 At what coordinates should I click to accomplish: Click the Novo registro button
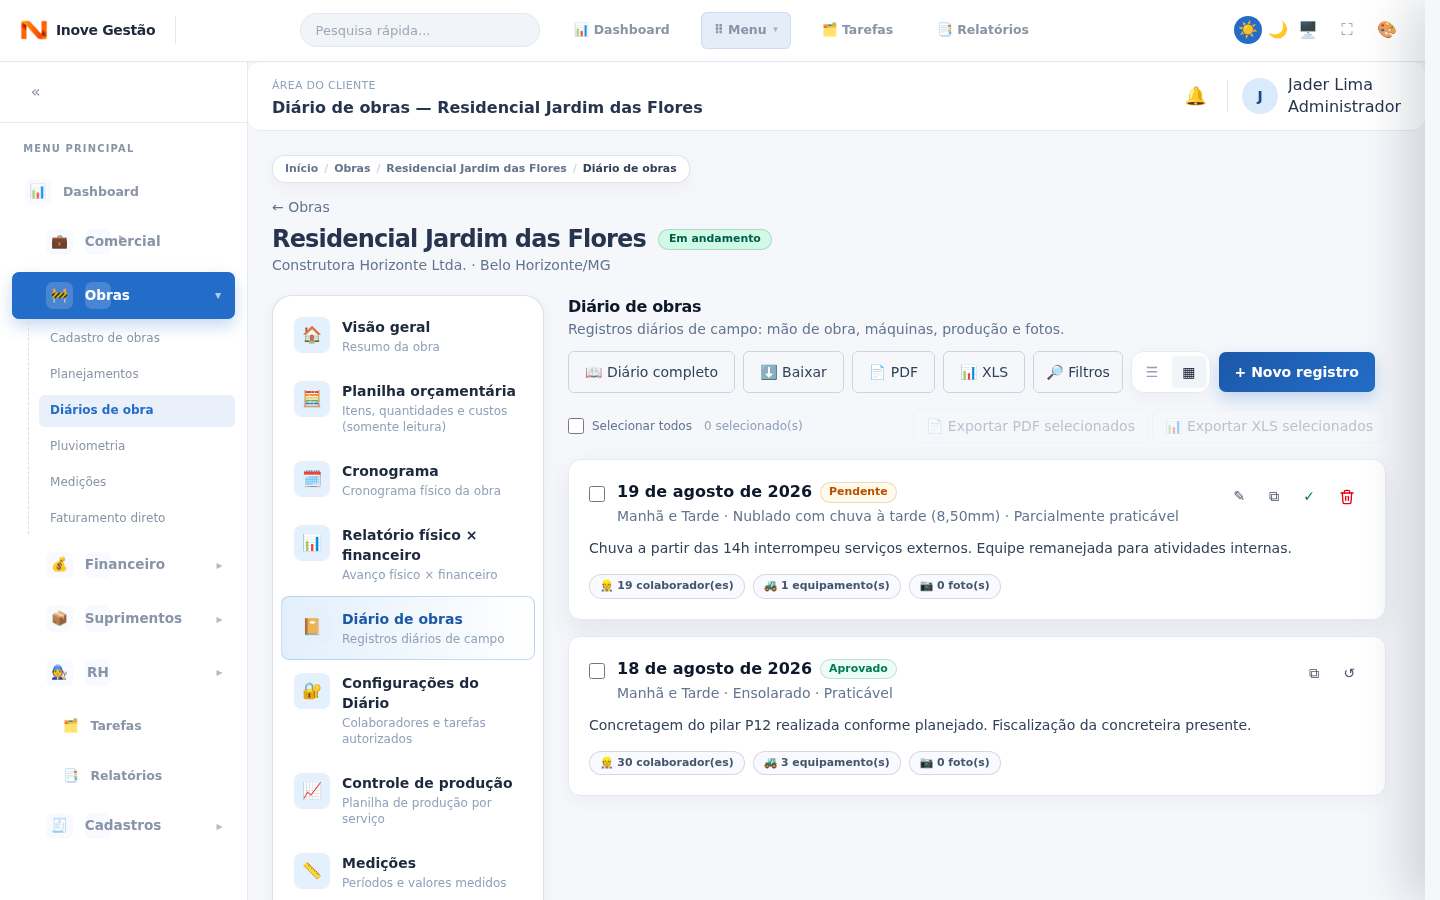click(1297, 372)
